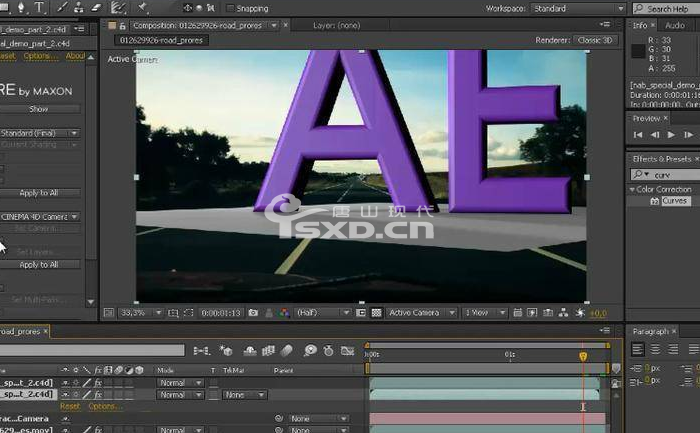Toggle Brainstorm icon in timeline

[310, 351]
